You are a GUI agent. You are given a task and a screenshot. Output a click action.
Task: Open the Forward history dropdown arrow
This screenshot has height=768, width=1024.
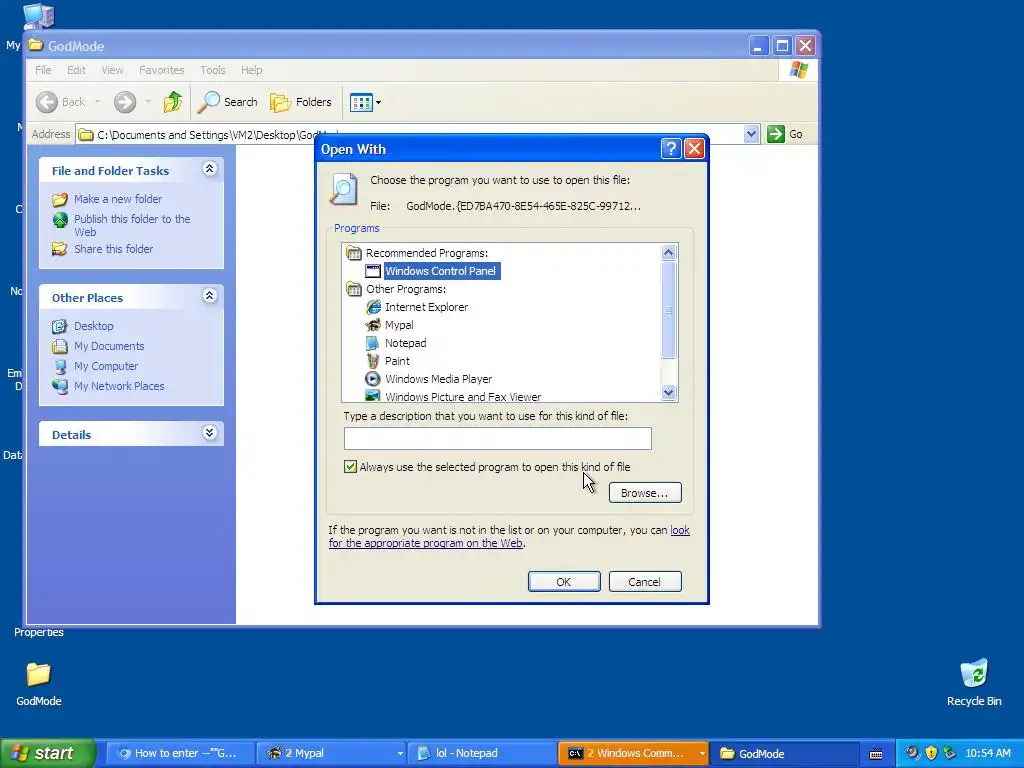pos(148,102)
